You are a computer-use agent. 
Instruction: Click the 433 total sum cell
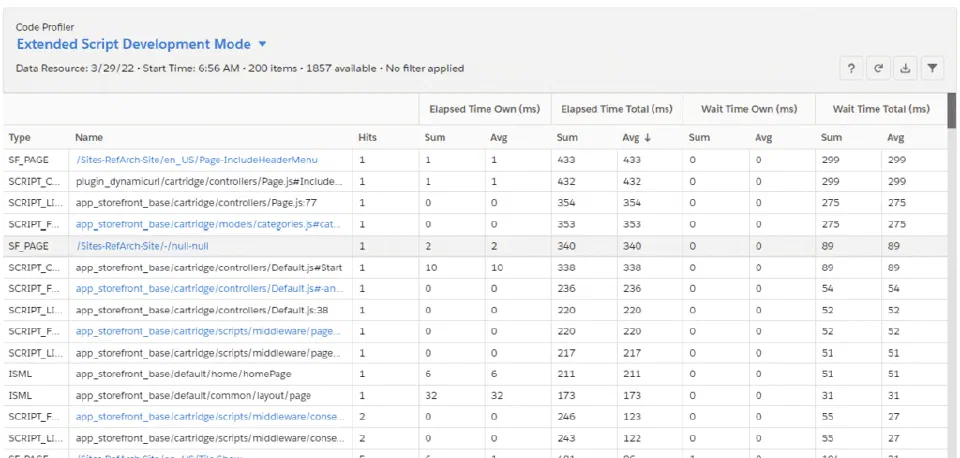(x=566, y=160)
